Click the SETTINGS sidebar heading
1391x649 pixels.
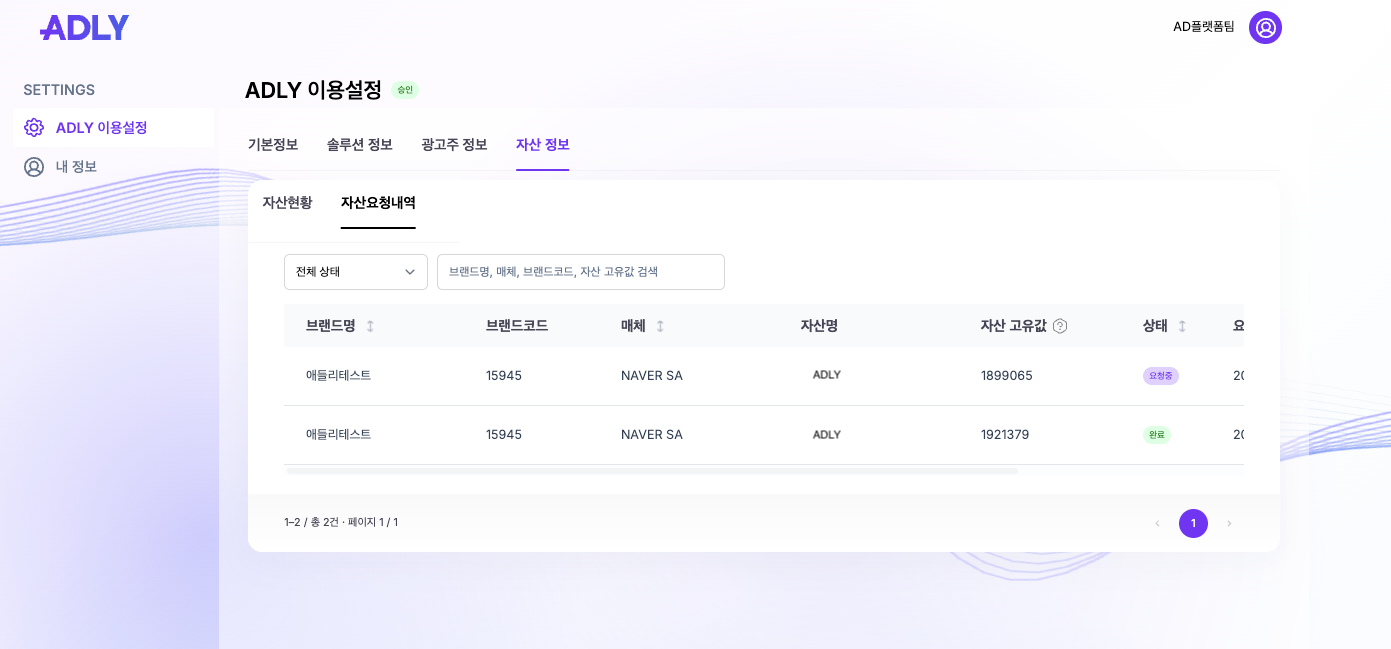coord(59,90)
